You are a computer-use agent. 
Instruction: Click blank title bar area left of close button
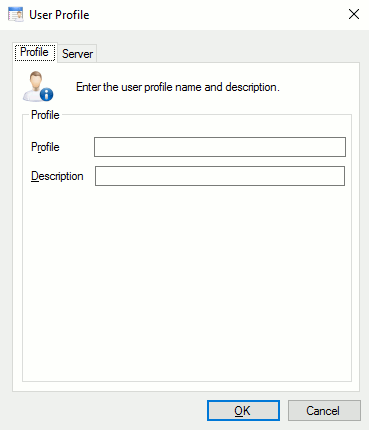point(217,15)
